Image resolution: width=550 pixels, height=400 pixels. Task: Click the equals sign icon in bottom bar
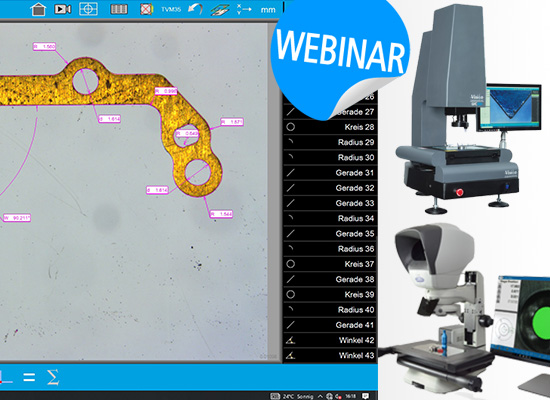[29, 378]
